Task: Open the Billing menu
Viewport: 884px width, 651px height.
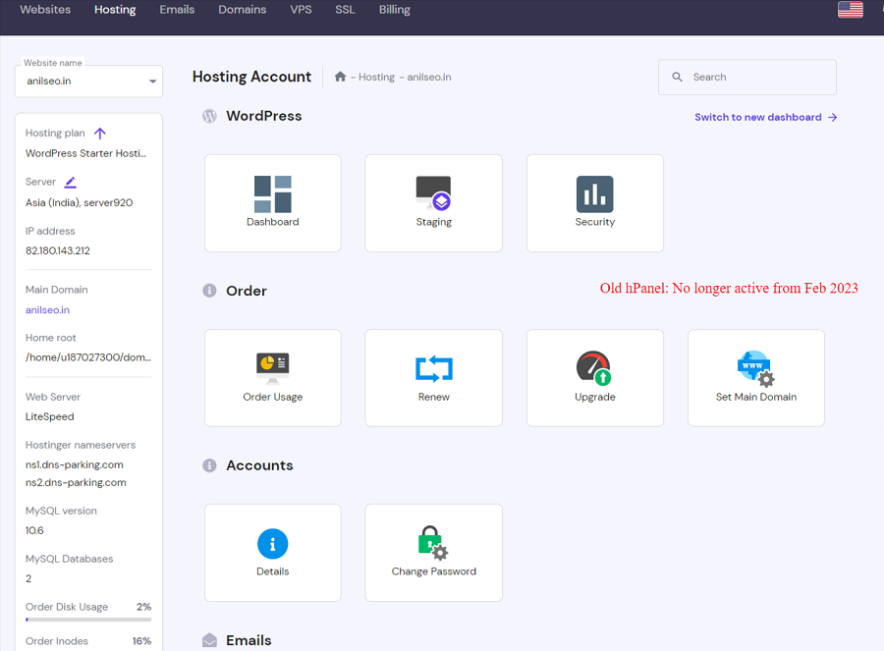Action: (394, 9)
